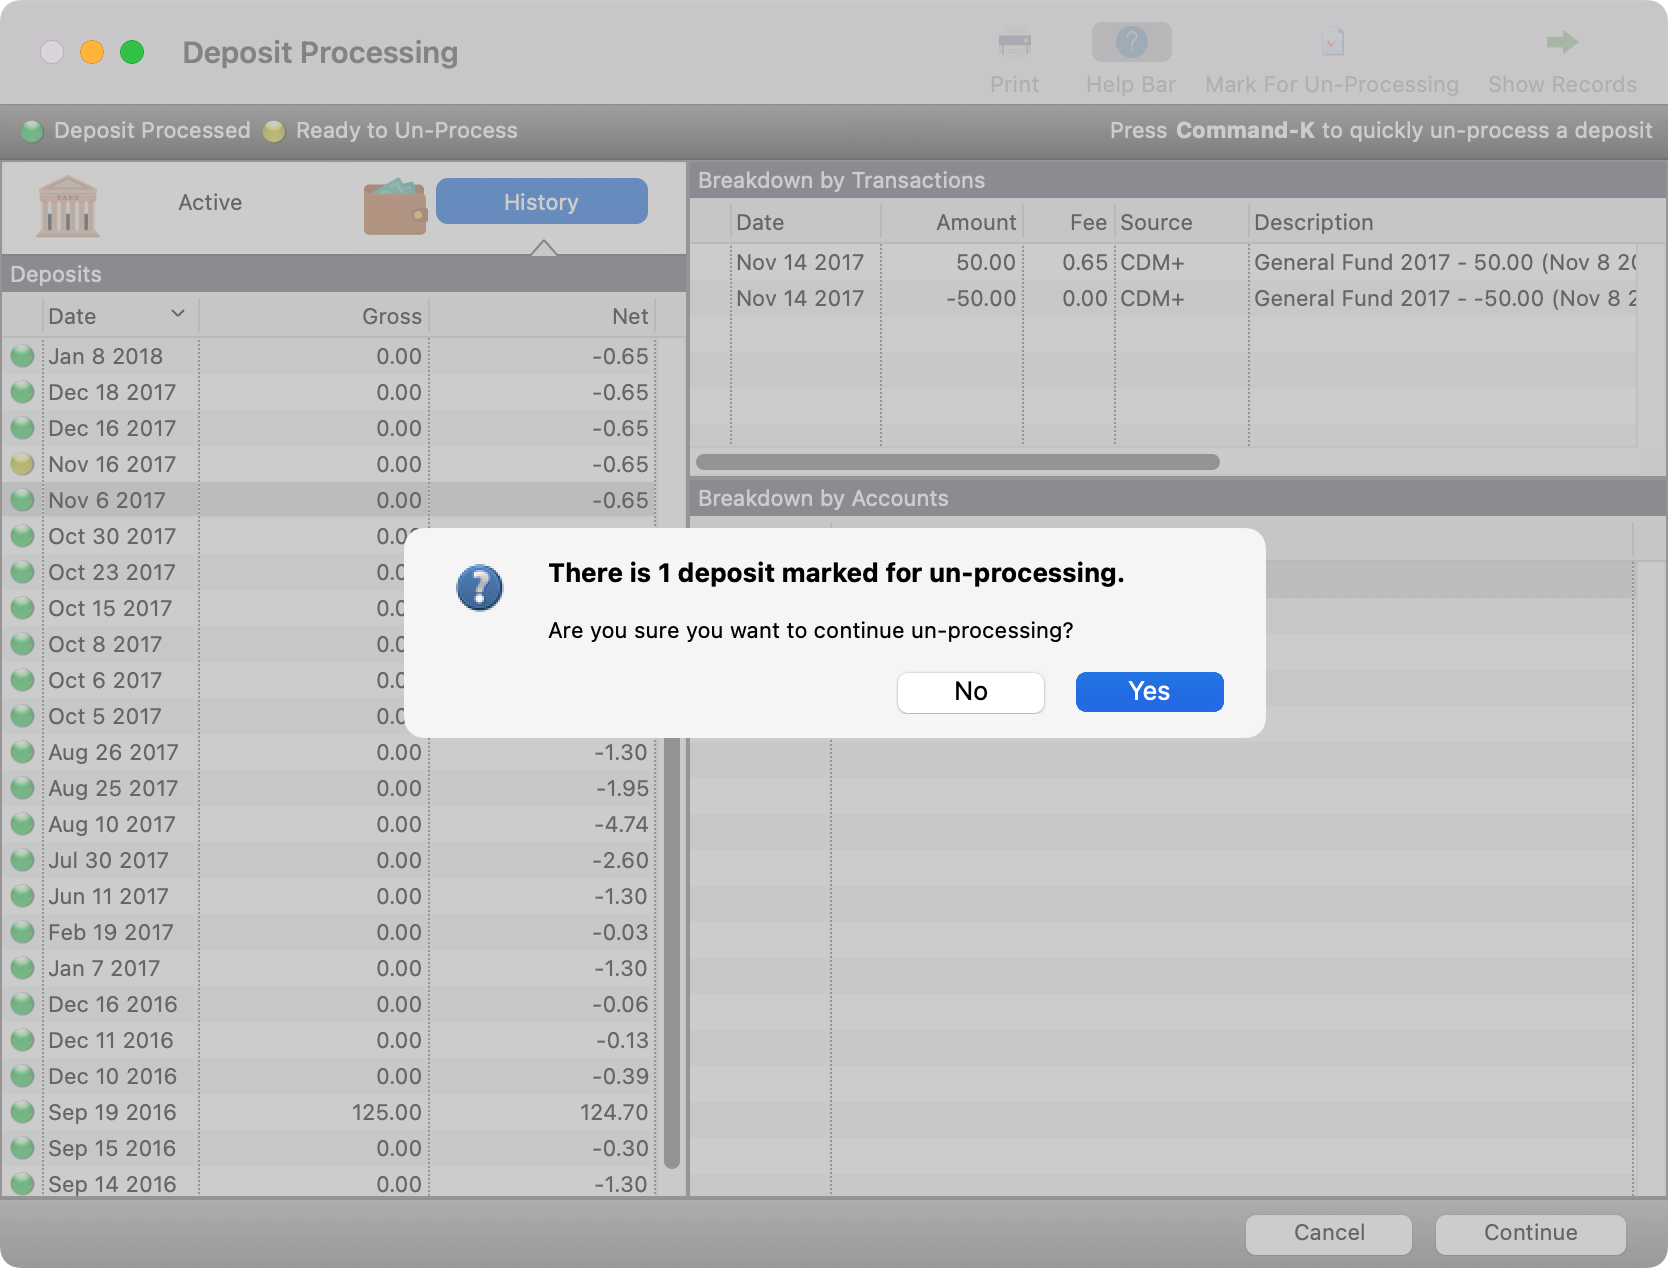Switch to the Active tab
The height and width of the screenshot is (1268, 1668).
click(x=210, y=202)
